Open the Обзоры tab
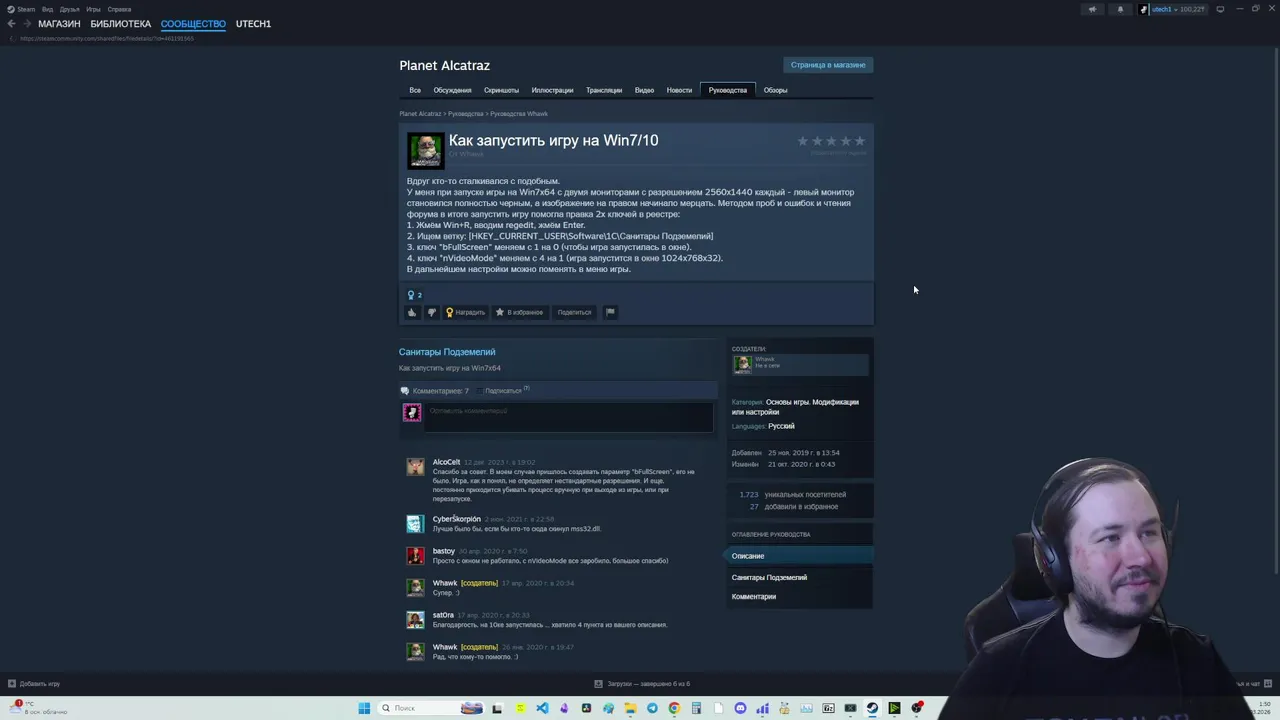This screenshot has width=1280, height=720. pos(775,90)
